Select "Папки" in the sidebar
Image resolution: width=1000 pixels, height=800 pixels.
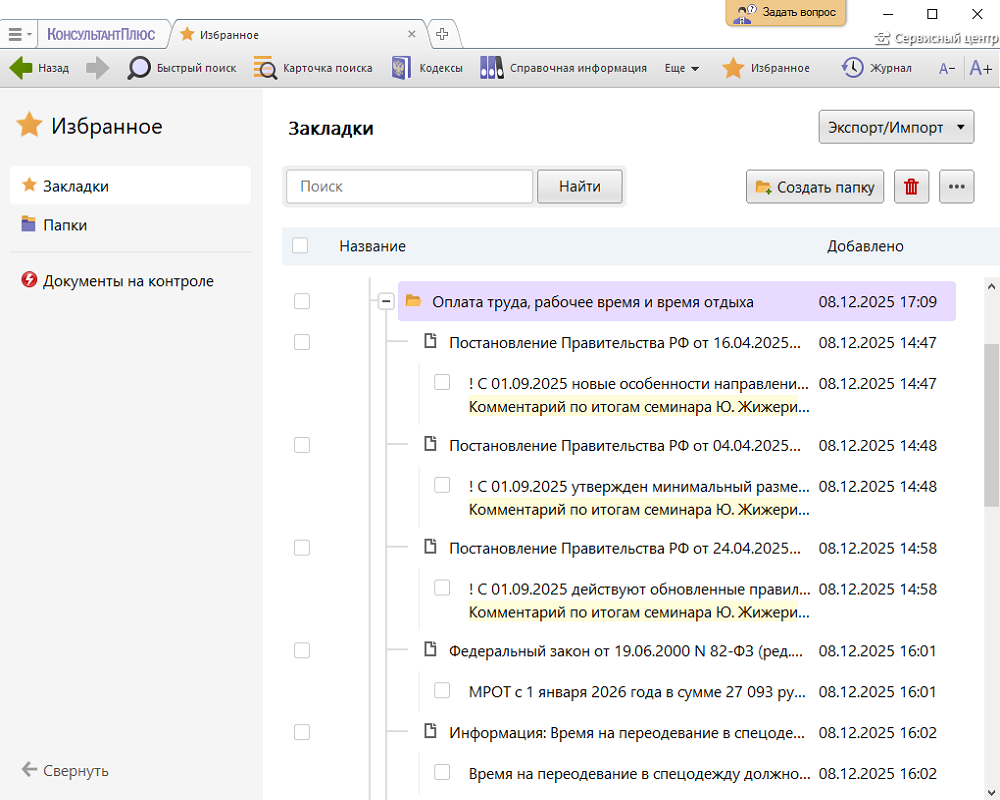65,225
